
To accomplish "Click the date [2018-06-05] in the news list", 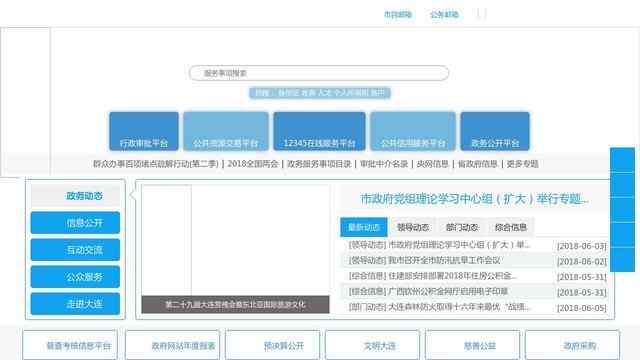I will [582, 308].
